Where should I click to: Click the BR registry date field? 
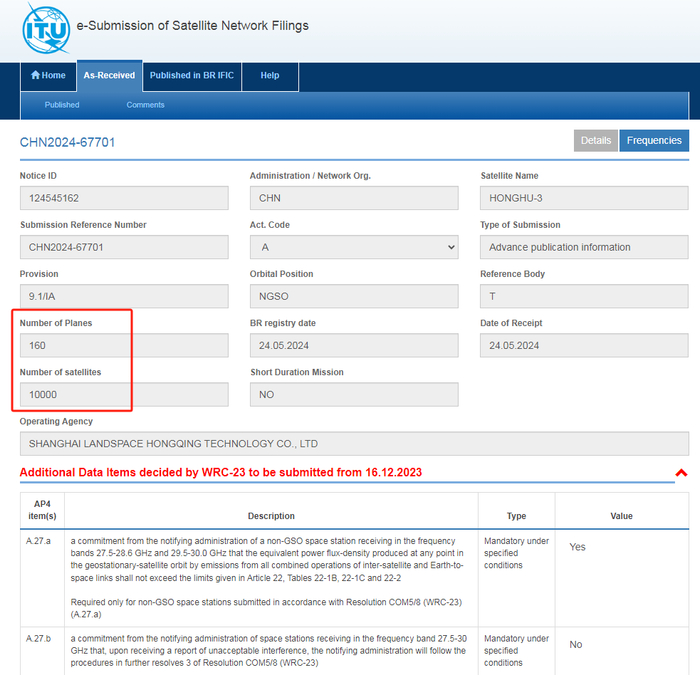(x=354, y=346)
